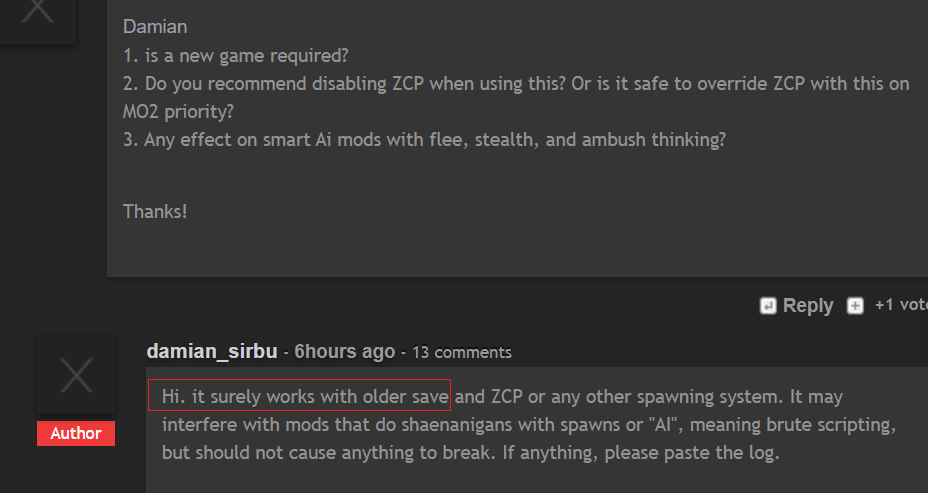
Task: Click the "recommend disabling ZCP" question line
Action: [515, 83]
